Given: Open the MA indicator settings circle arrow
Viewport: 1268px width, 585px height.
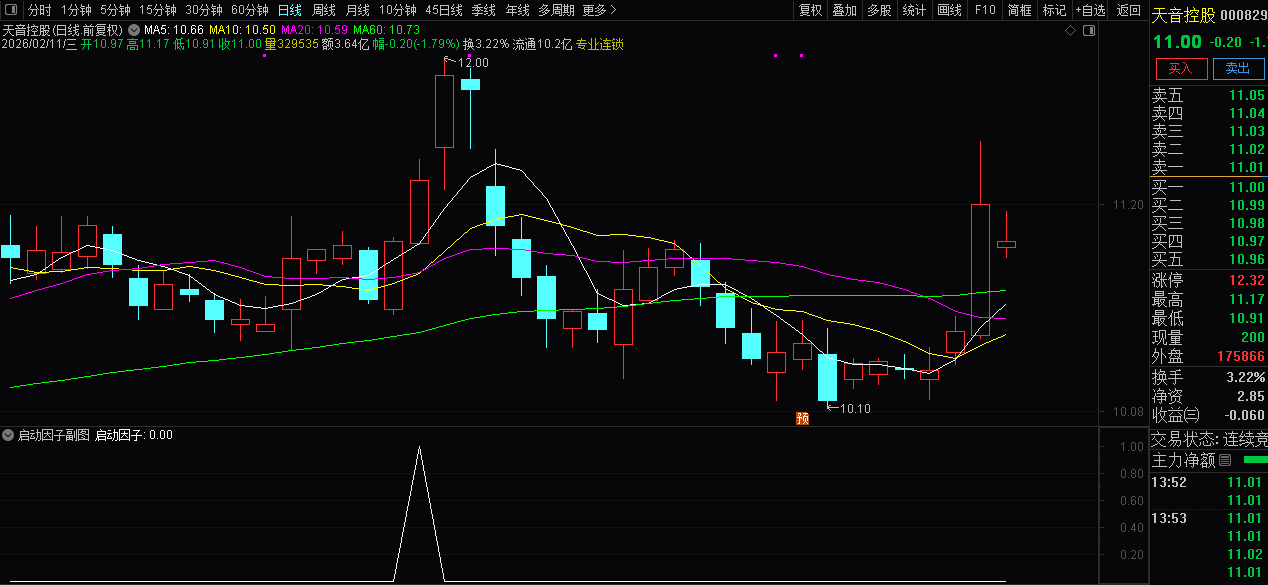Looking at the screenshot, I should pos(134,30).
